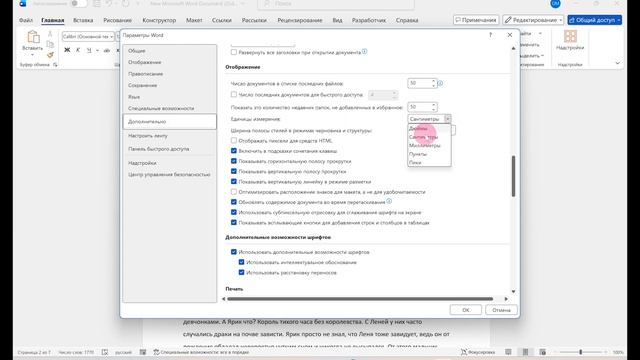Viewport: 640px width, 360px height.
Task: Uncheck subpixel positioning to smooth fonts
Action: click(x=234, y=212)
